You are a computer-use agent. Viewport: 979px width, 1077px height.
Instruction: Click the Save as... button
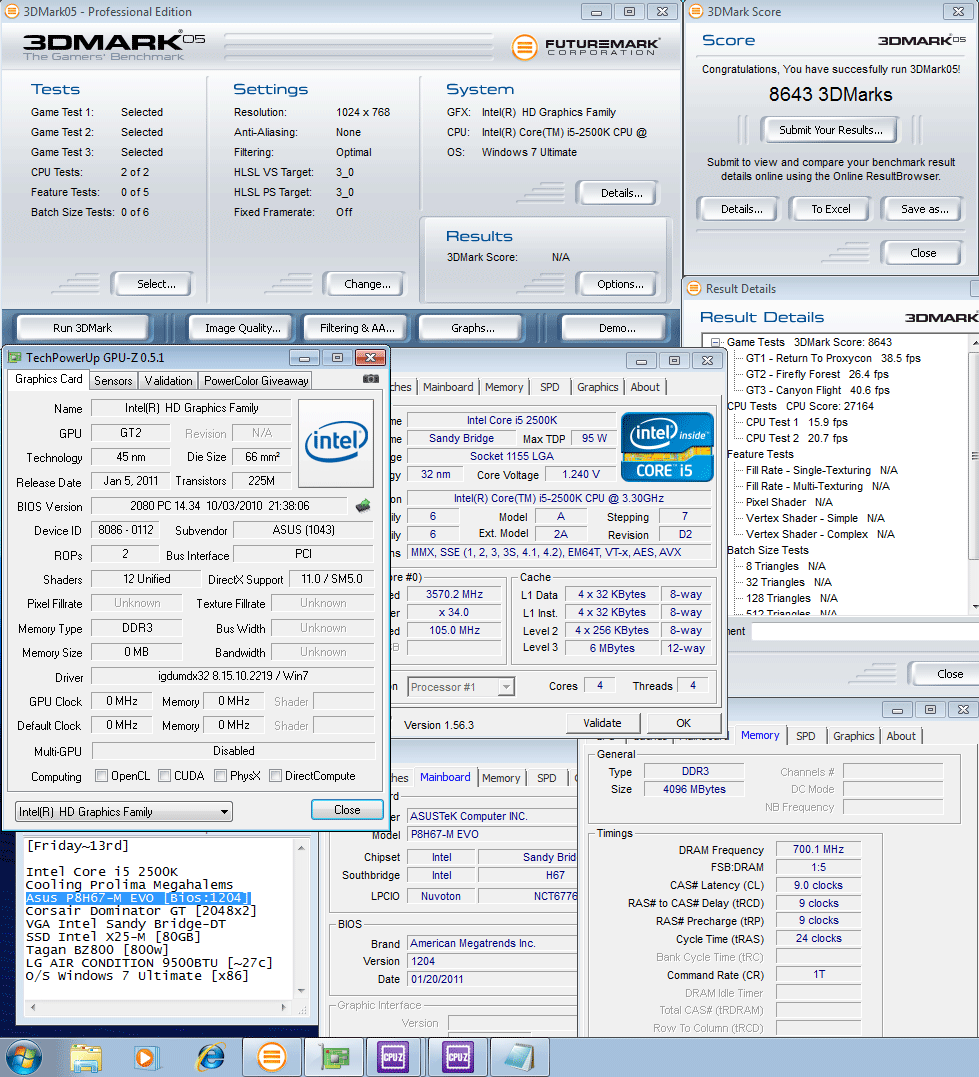925,209
